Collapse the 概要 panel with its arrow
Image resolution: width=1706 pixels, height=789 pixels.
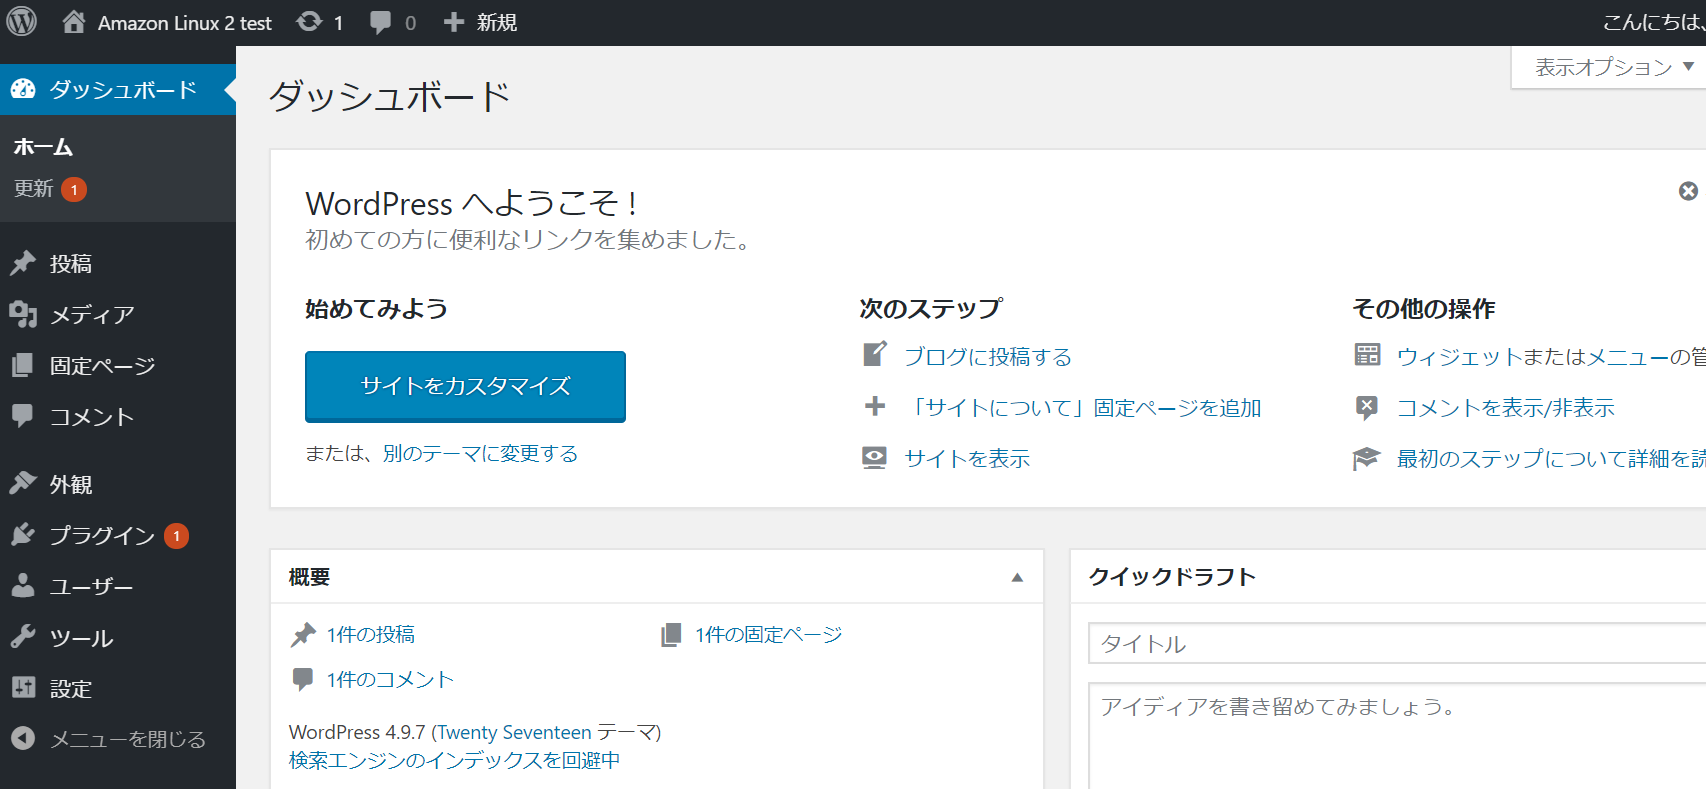click(x=1017, y=577)
